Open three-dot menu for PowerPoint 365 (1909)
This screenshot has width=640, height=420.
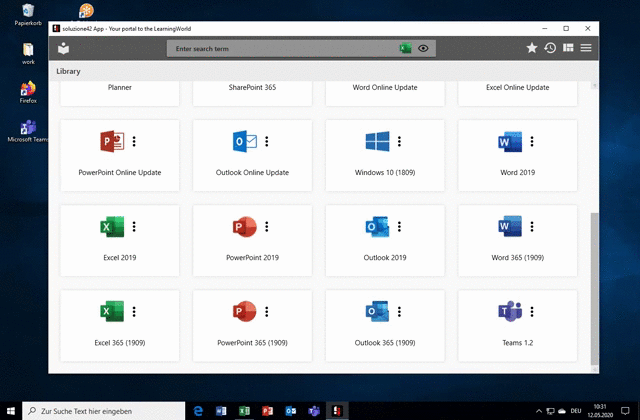pyautogui.click(x=267, y=312)
